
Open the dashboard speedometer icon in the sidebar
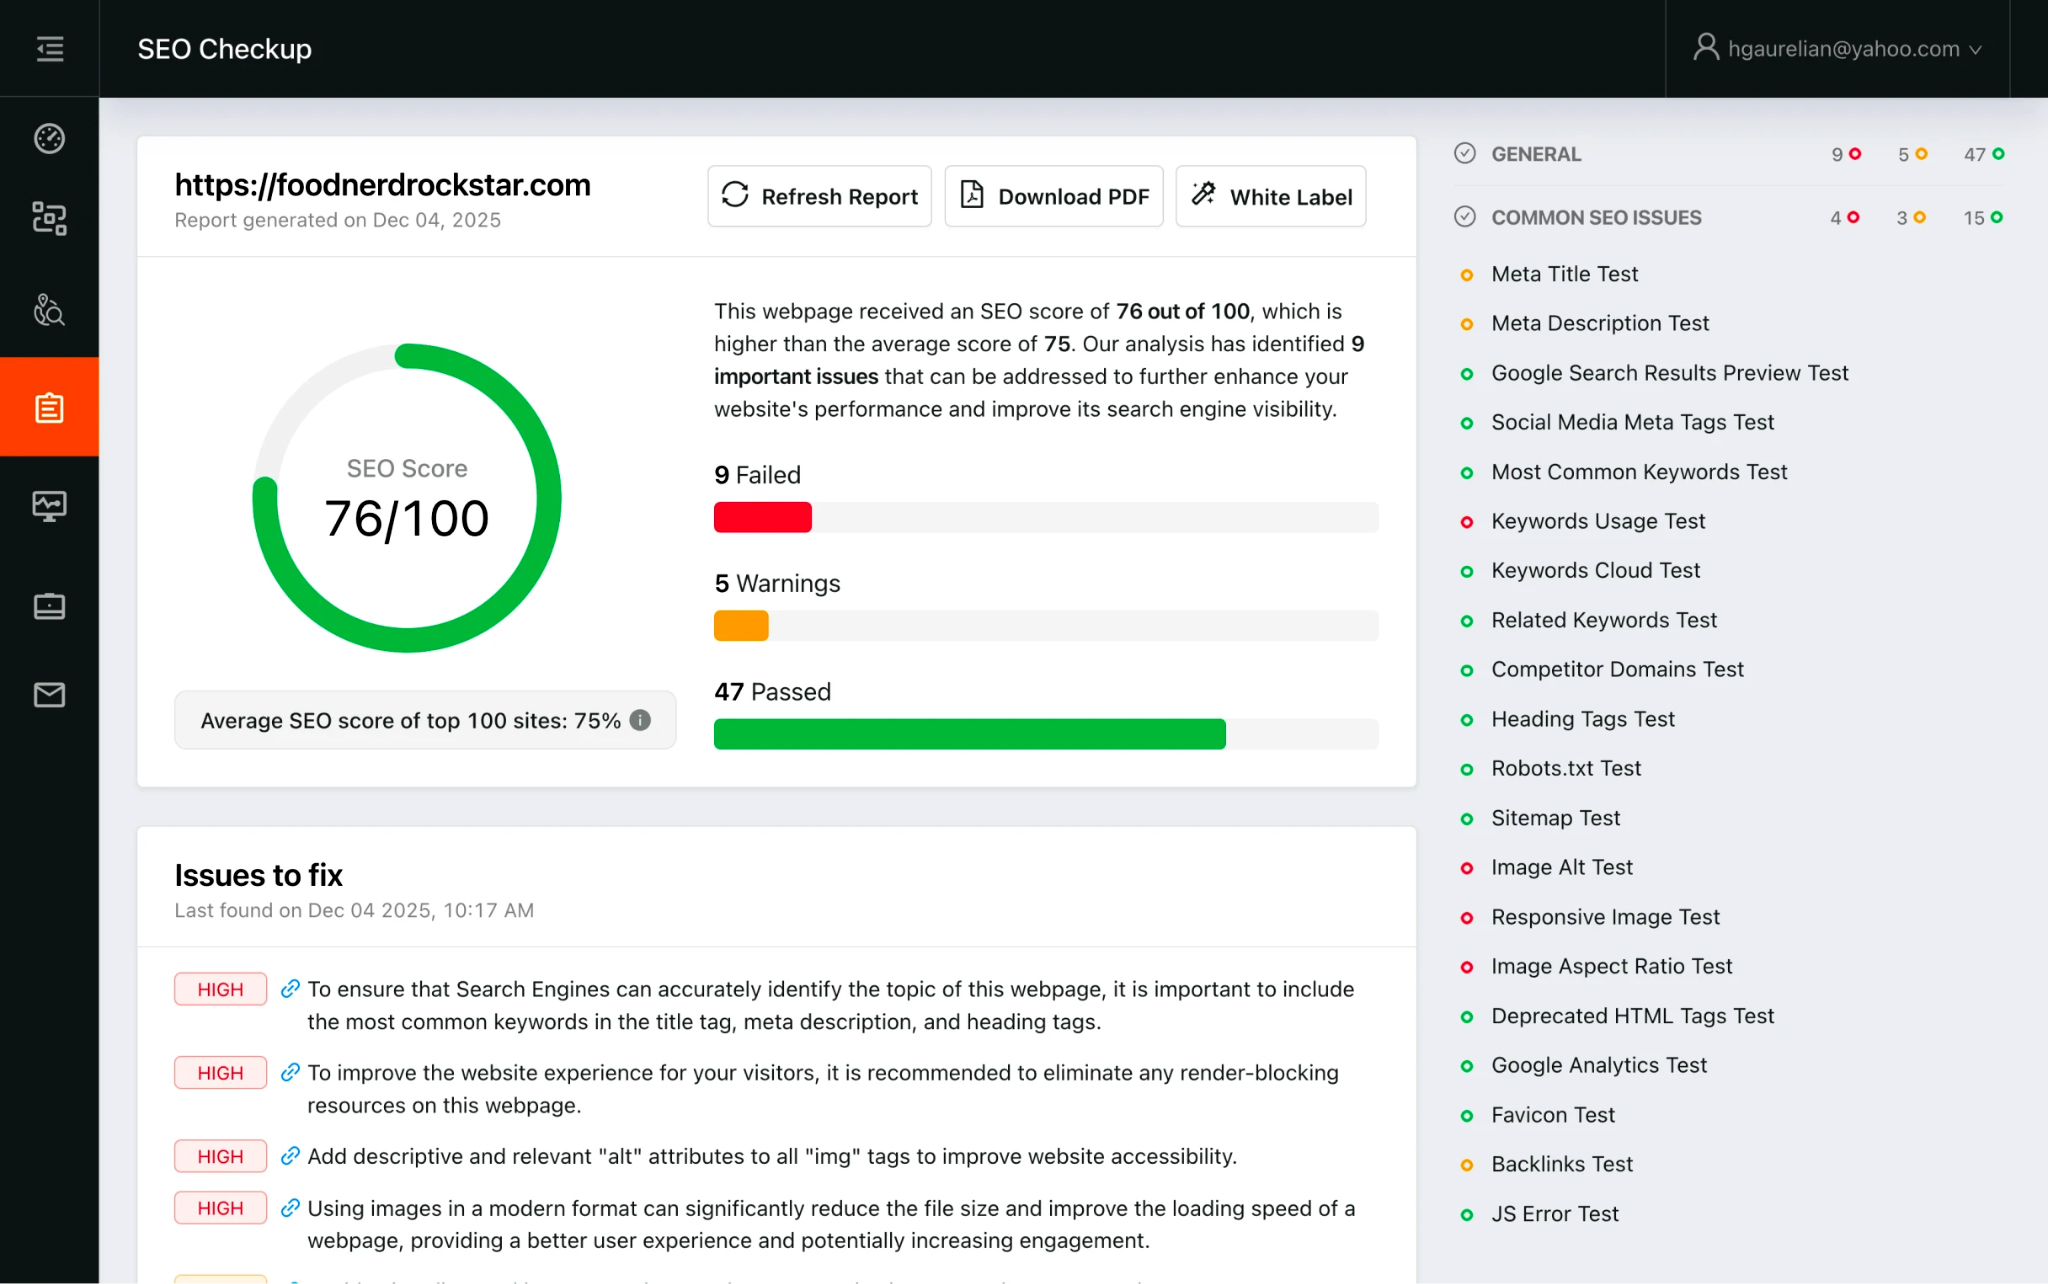coord(49,138)
